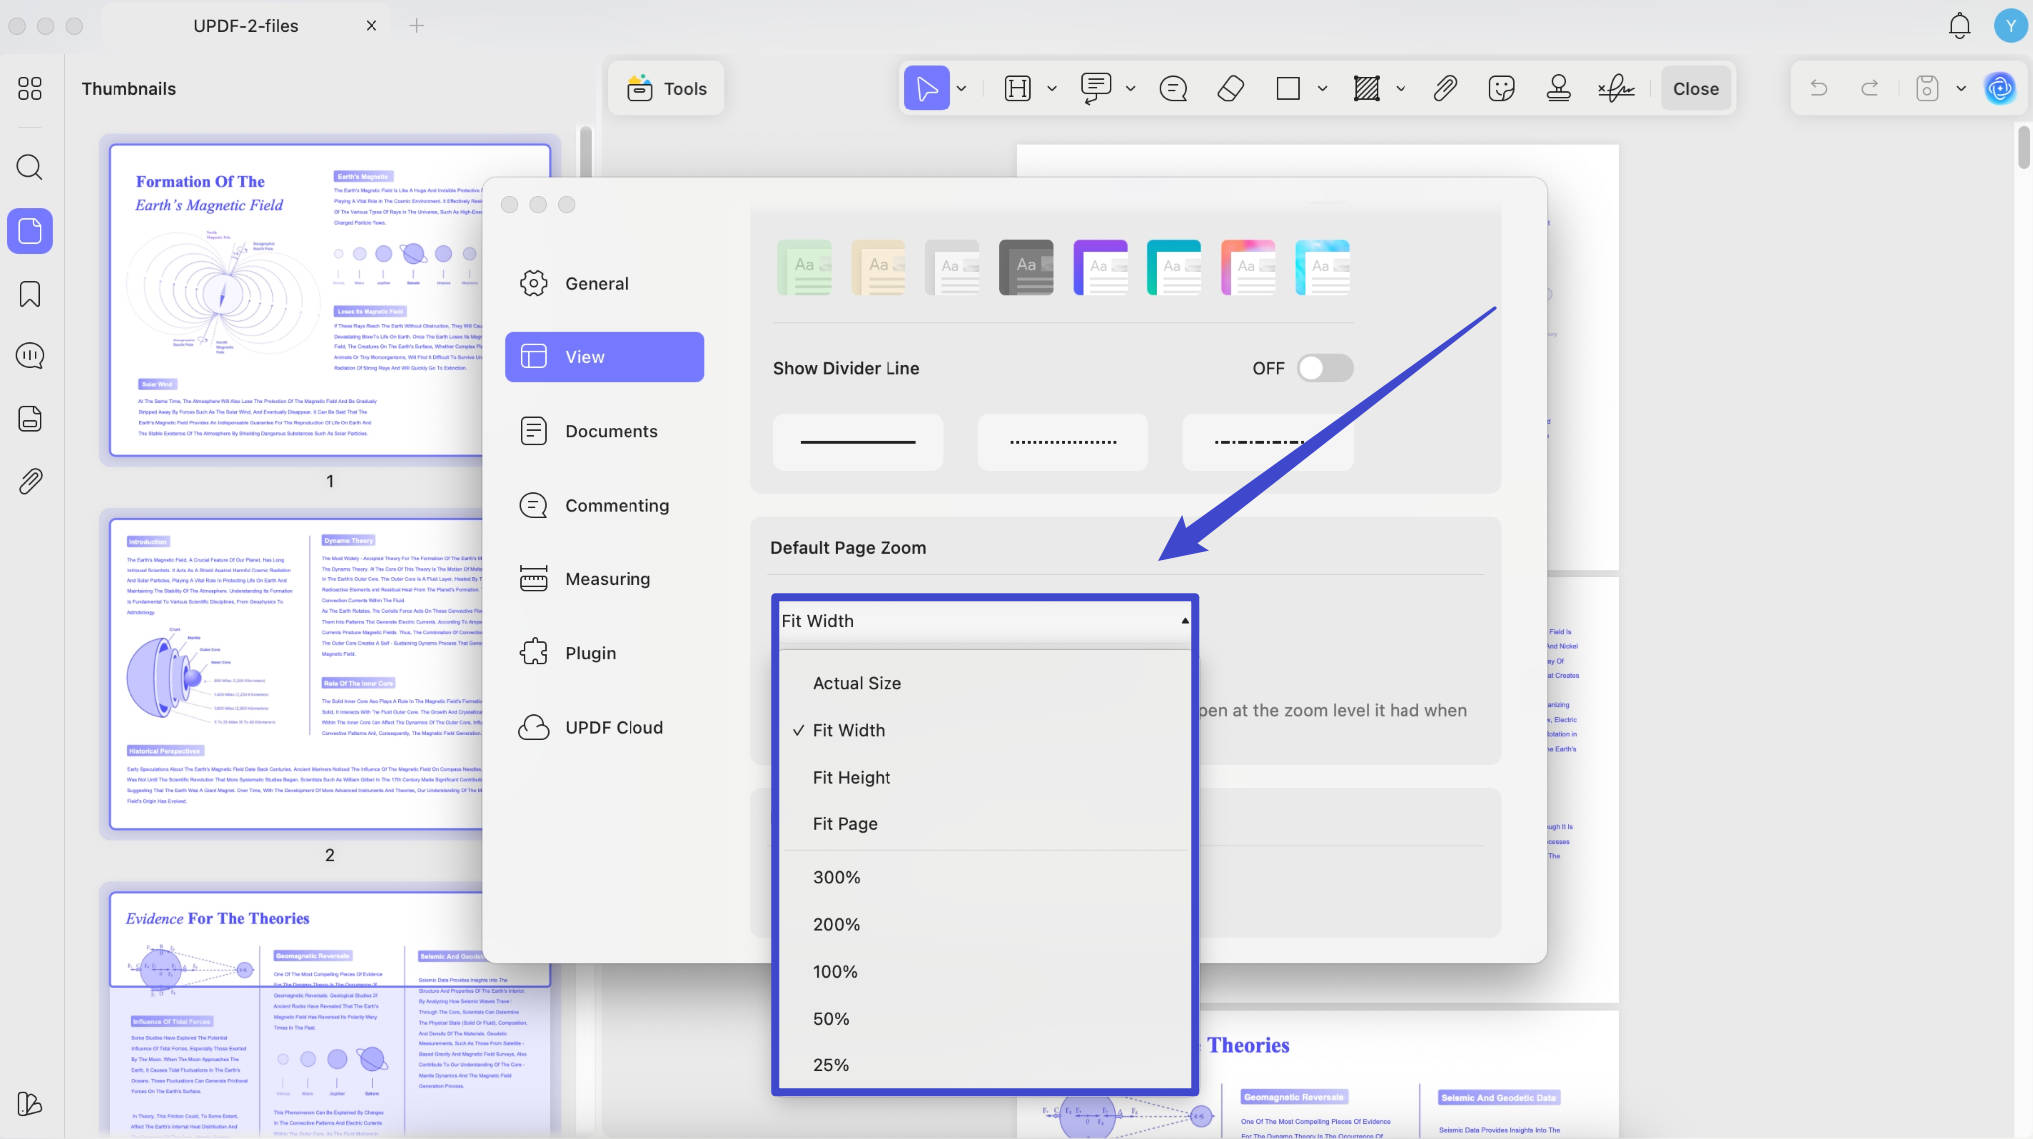Select the text comment tool

click(1096, 89)
